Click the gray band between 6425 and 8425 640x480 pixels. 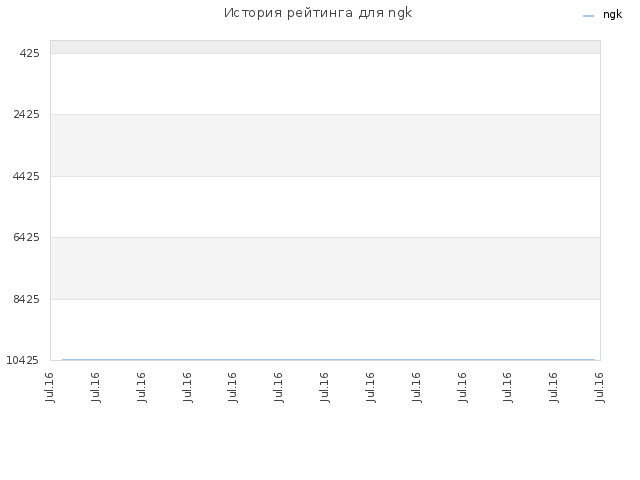point(325,268)
